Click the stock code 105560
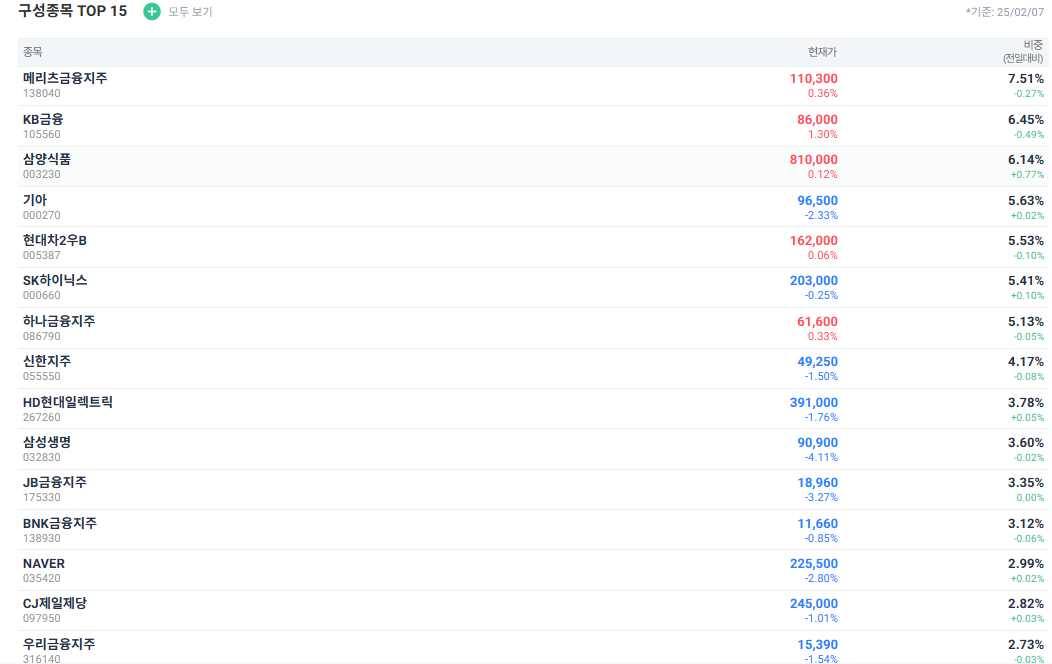 click(42, 135)
